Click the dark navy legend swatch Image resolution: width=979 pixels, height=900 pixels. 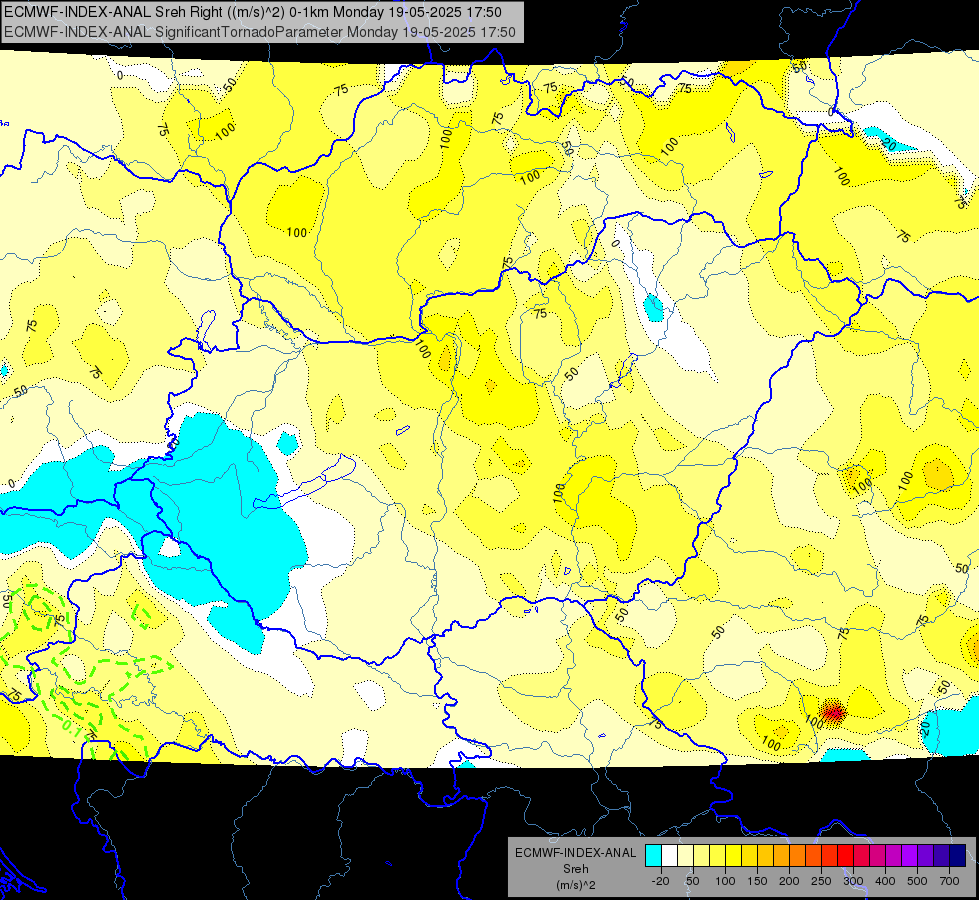(x=958, y=855)
